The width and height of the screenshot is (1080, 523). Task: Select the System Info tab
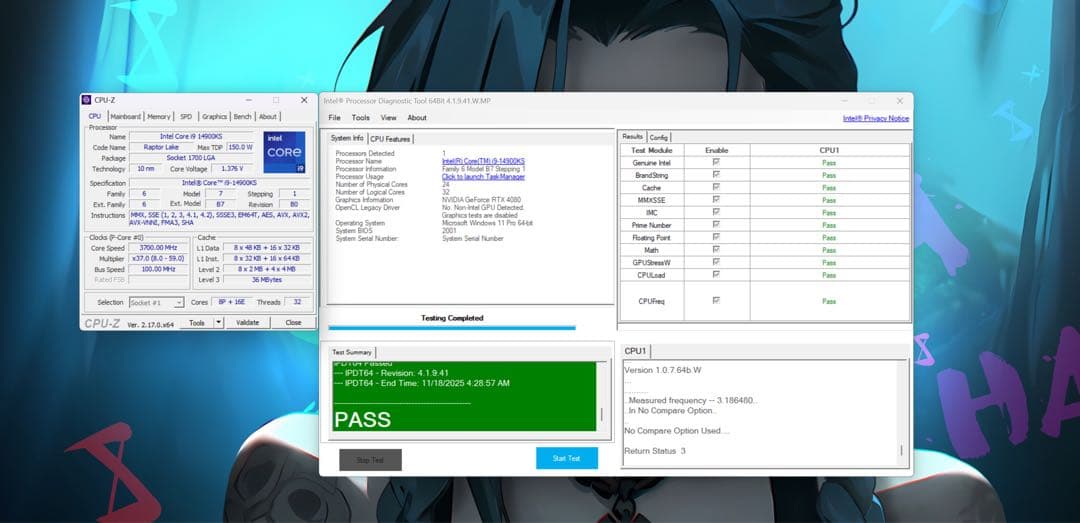(347, 138)
